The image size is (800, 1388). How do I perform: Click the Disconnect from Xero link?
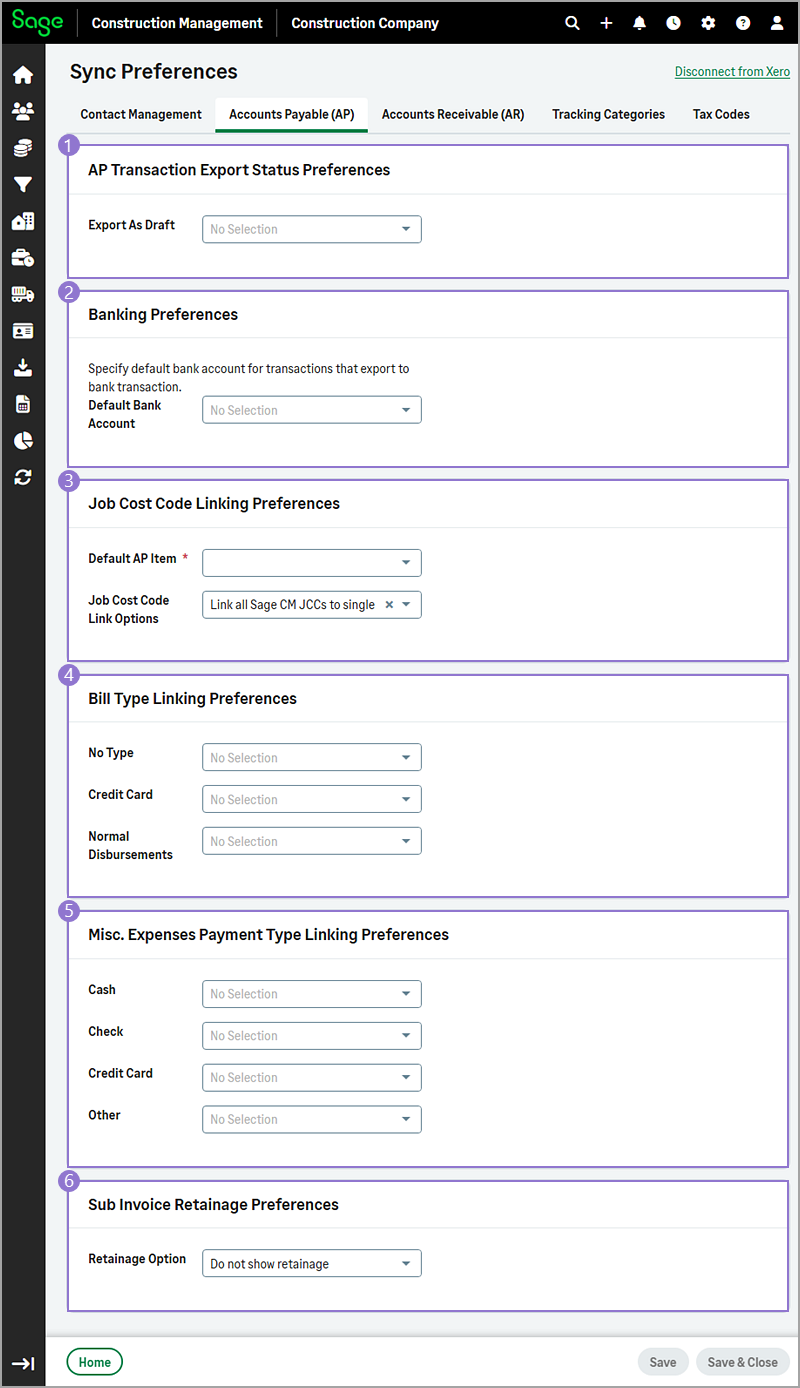[732, 71]
